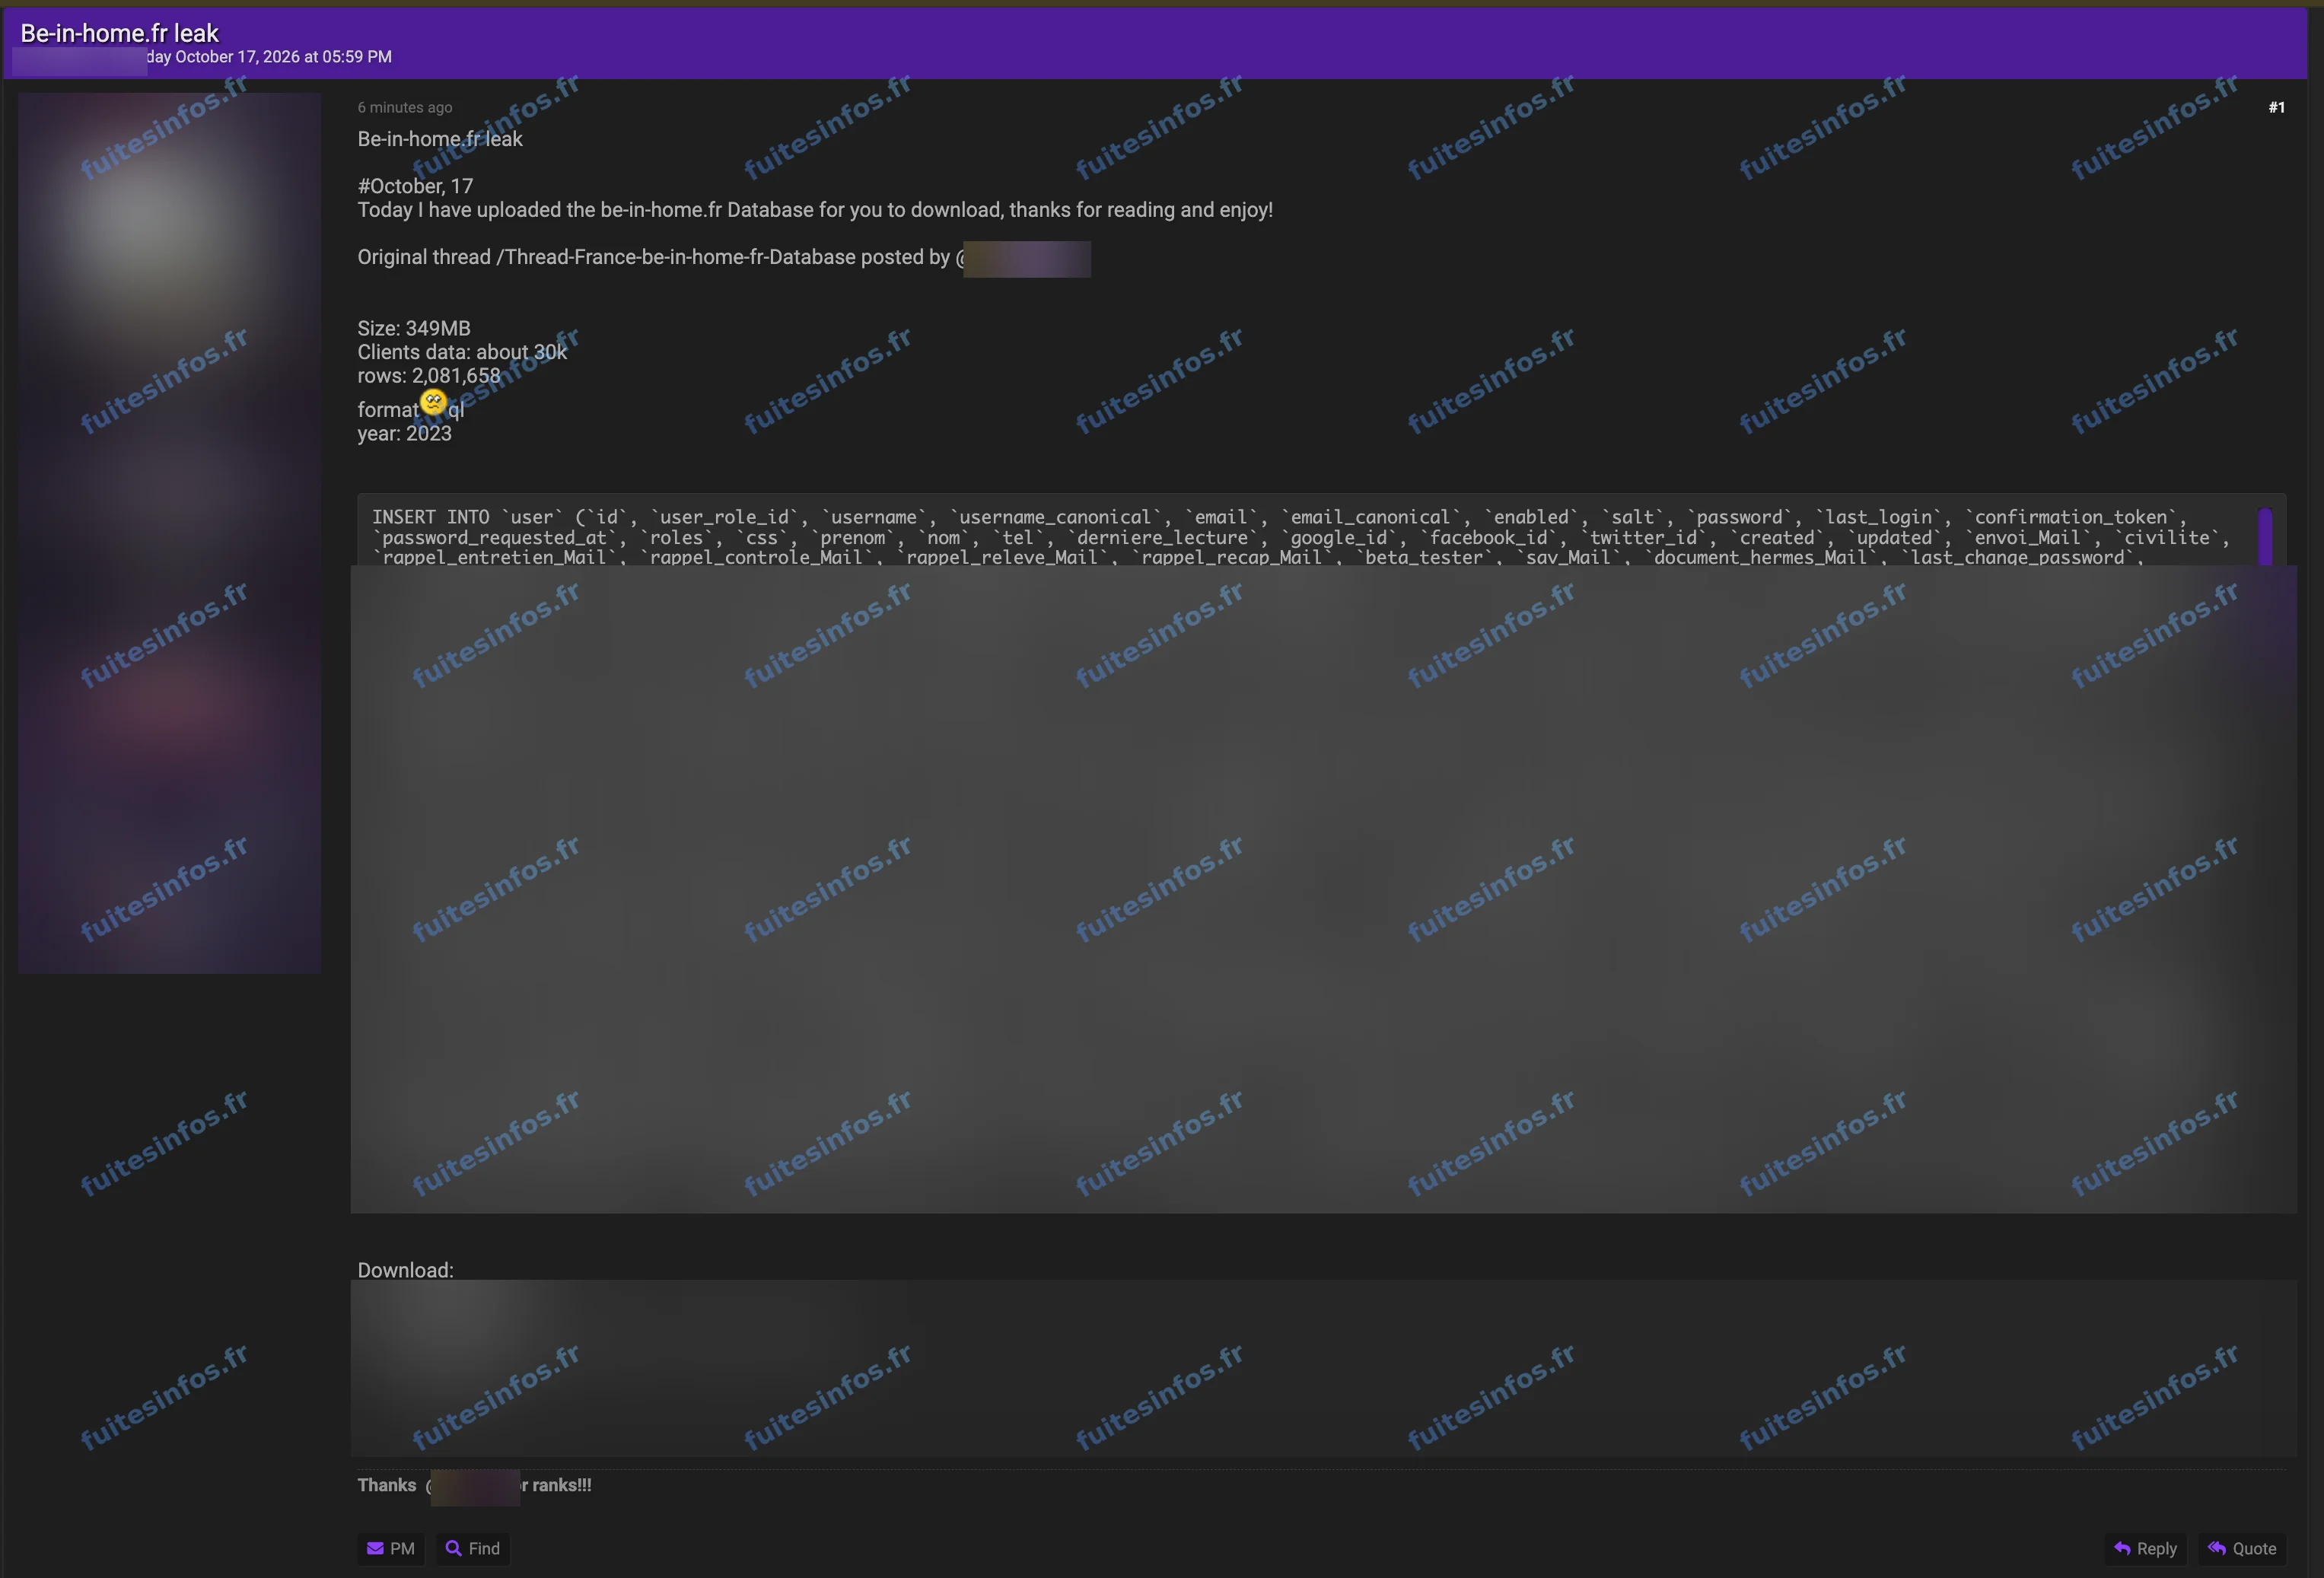Open the #1 post permalink

click(x=2276, y=107)
